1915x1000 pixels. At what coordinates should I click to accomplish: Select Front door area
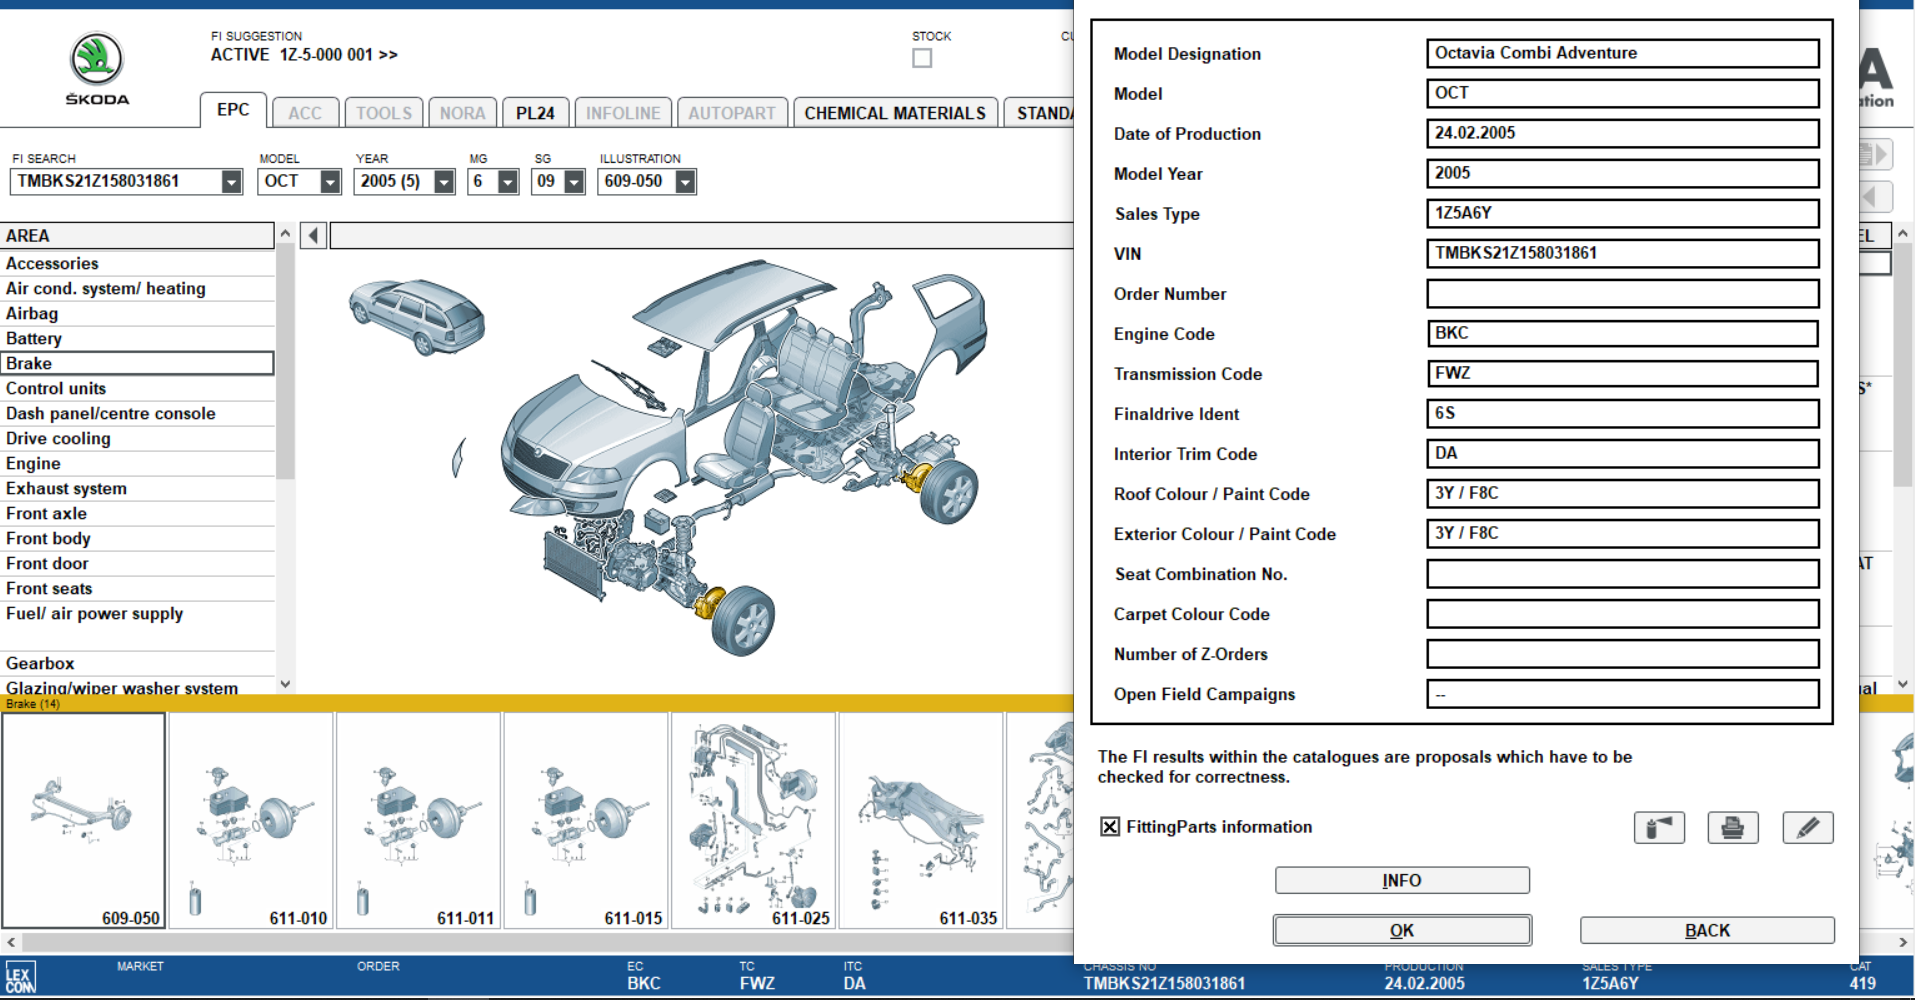click(x=137, y=564)
